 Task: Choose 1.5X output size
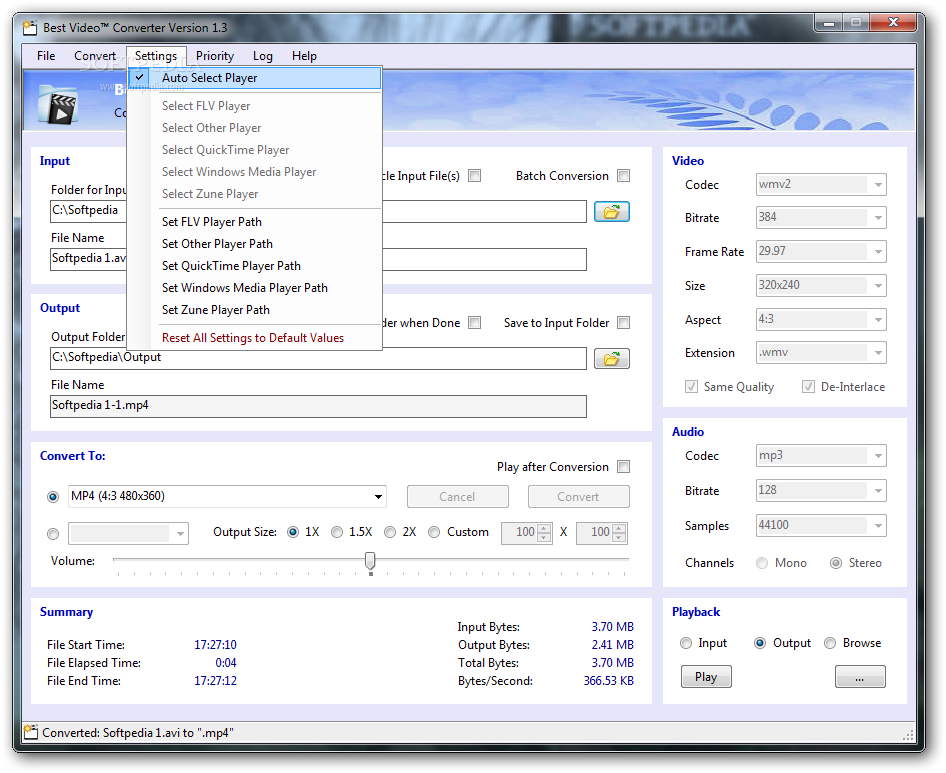coord(337,532)
